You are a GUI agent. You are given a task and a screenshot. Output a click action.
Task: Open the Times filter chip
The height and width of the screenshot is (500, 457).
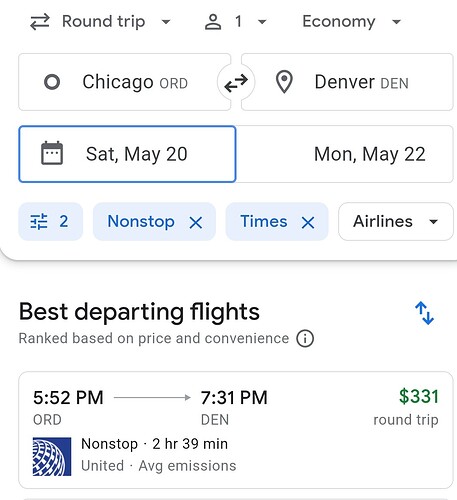click(264, 221)
